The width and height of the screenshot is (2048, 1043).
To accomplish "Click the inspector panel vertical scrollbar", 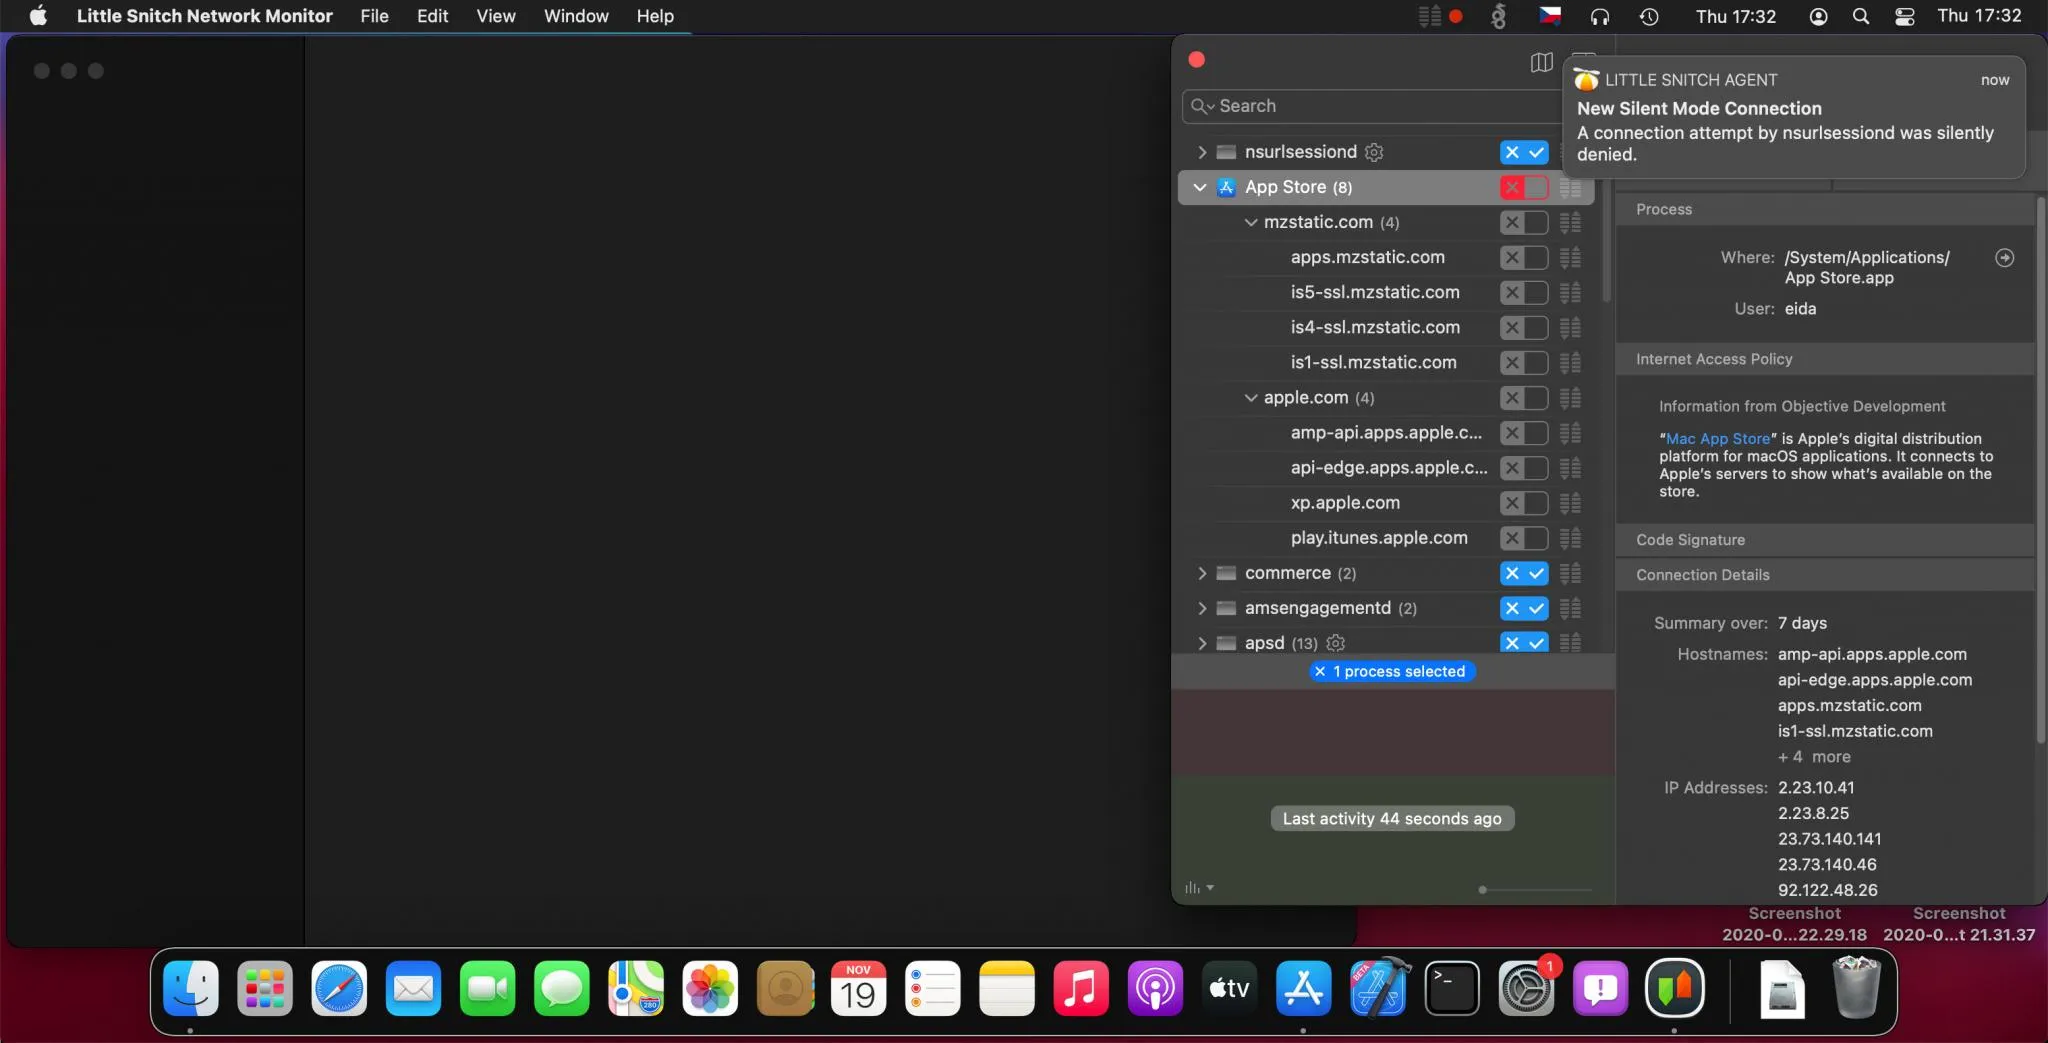I will click(x=2040, y=470).
